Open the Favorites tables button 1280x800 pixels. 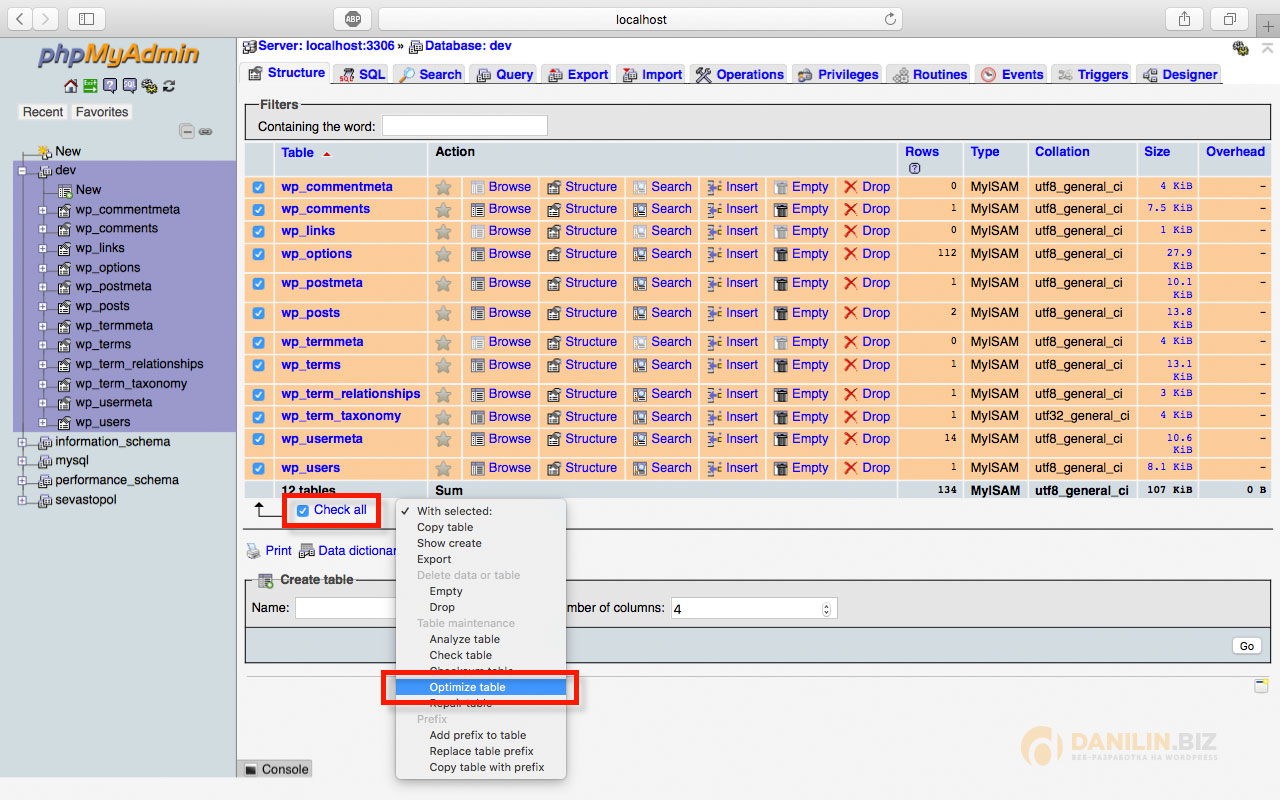[x=102, y=112]
